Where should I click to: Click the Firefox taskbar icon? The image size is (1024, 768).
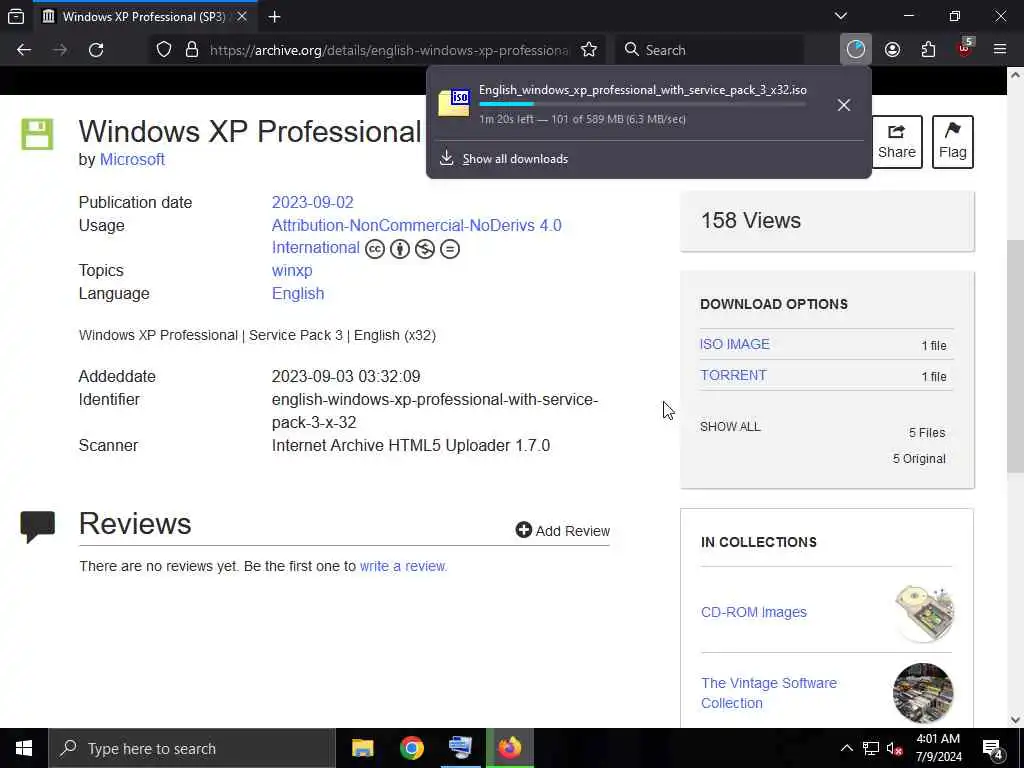[510, 748]
